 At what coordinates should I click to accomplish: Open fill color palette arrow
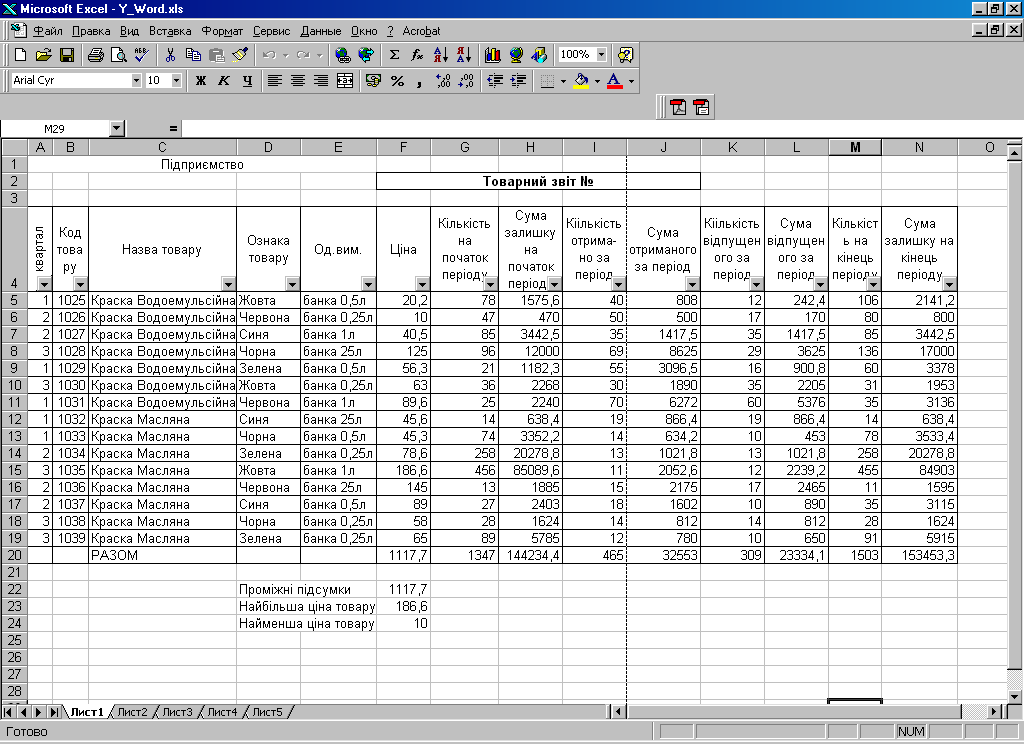(597, 81)
